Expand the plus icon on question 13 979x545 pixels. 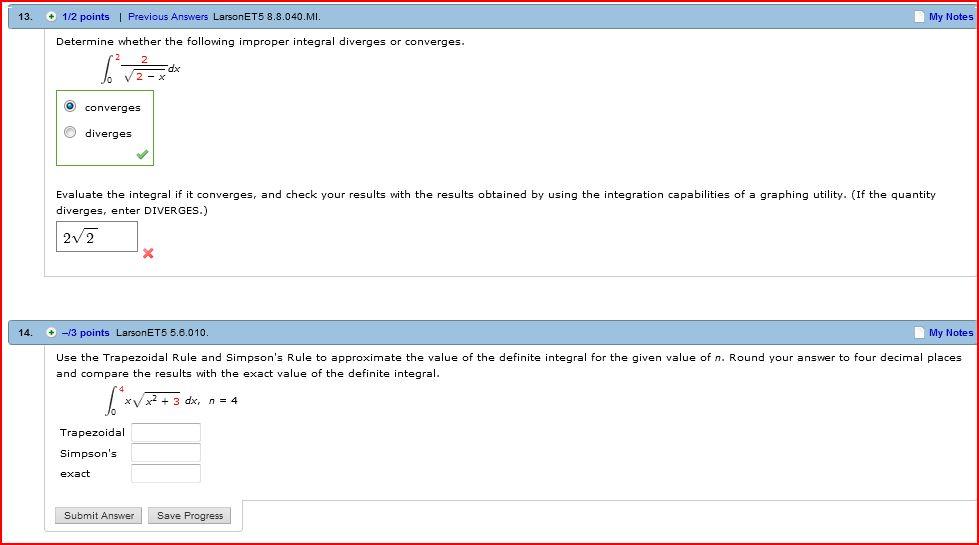tap(51, 17)
